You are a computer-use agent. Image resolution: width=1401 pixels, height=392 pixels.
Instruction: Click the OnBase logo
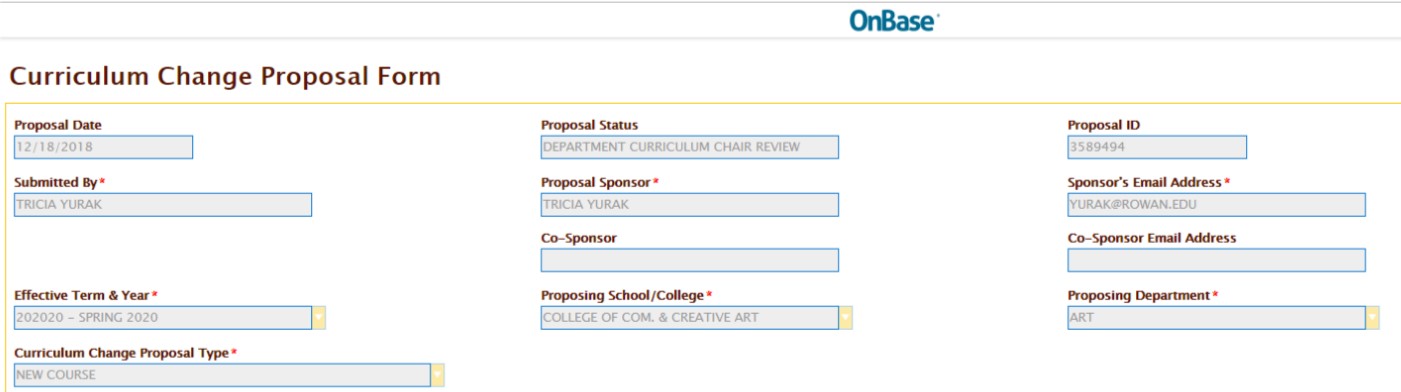point(893,20)
